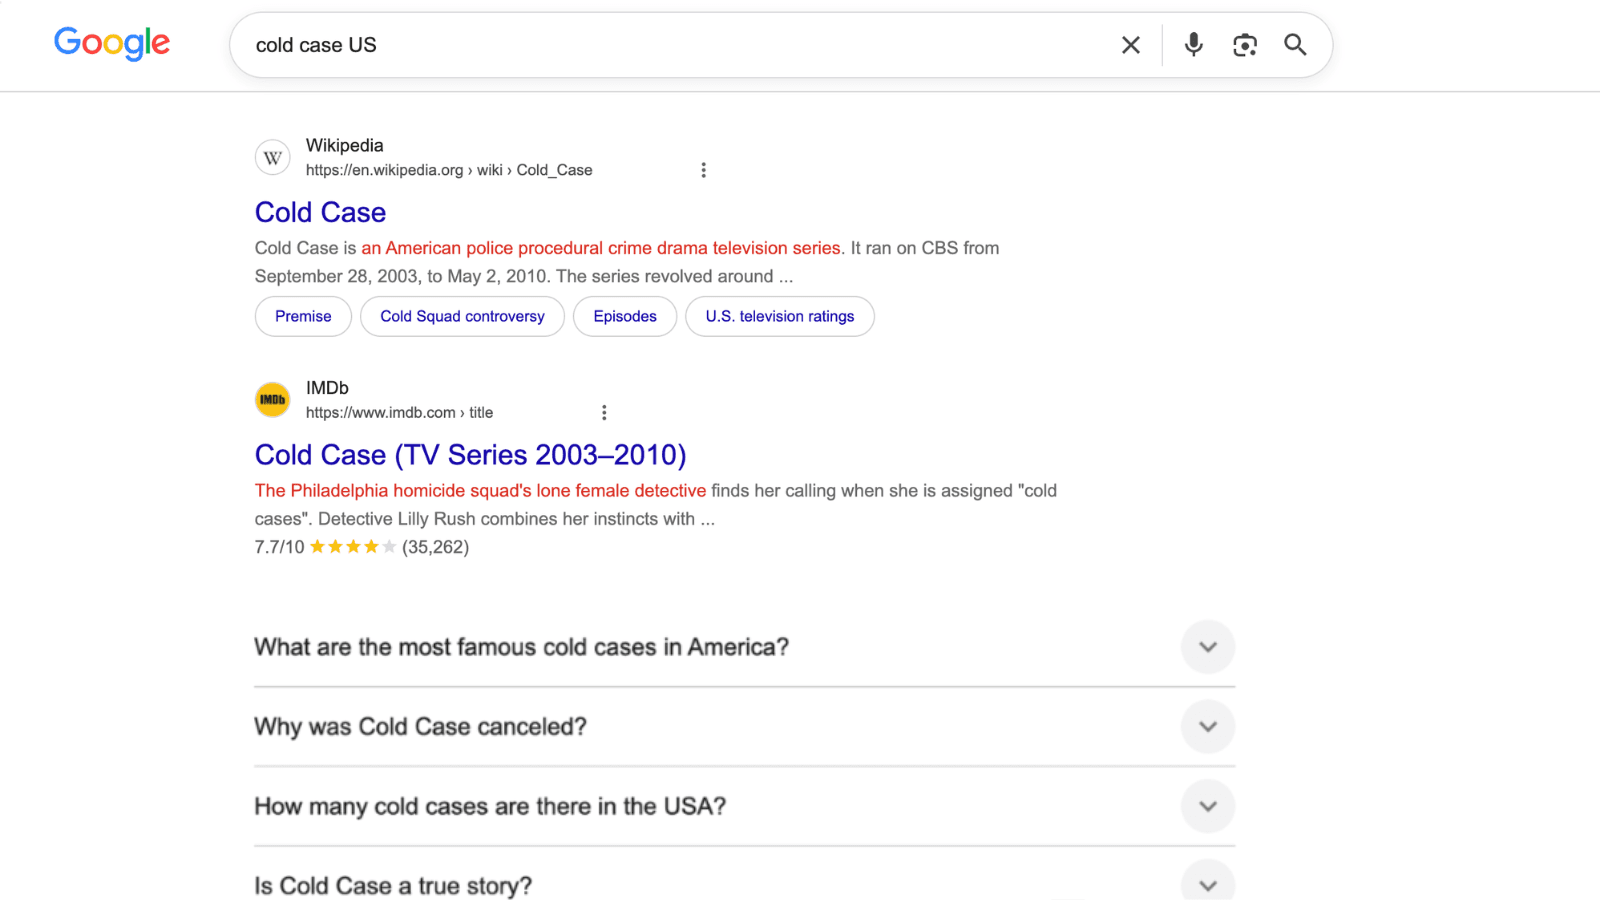The height and width of the screenshot is (900, 1600).
Task: Click the IMDb URL 'https://www.imdb.com › title'
Action: (x=399, y=412)
